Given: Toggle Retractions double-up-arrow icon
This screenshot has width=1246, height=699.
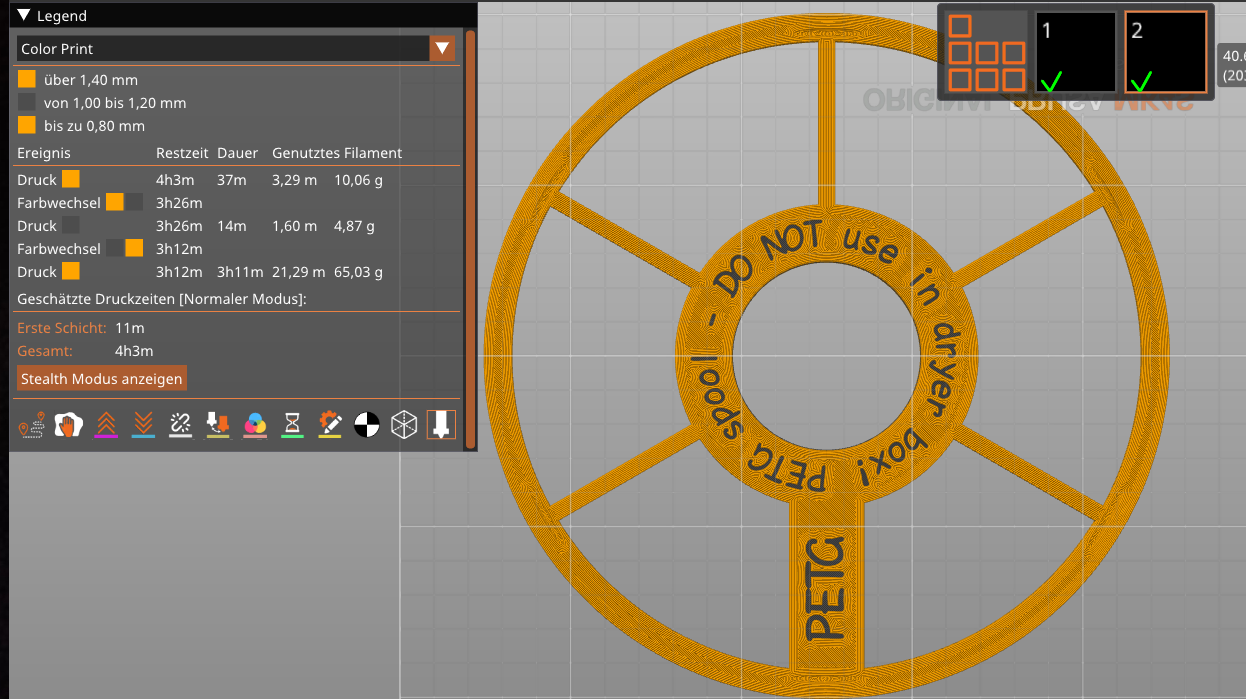Looking at the screenshot, I should pyautogui.click(x=106, y=425).
